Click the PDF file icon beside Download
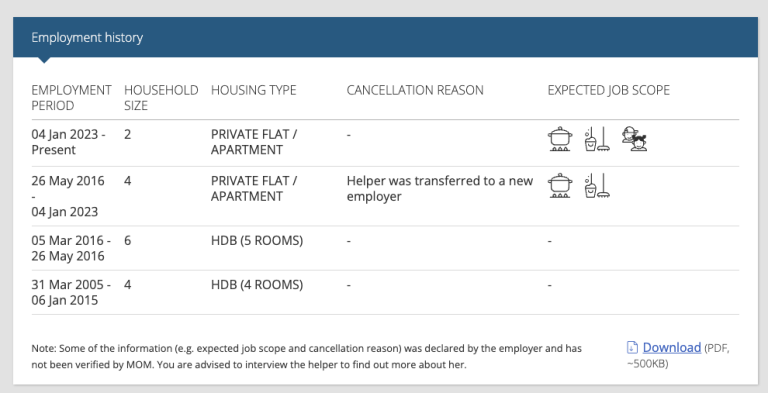 [632, 347]
